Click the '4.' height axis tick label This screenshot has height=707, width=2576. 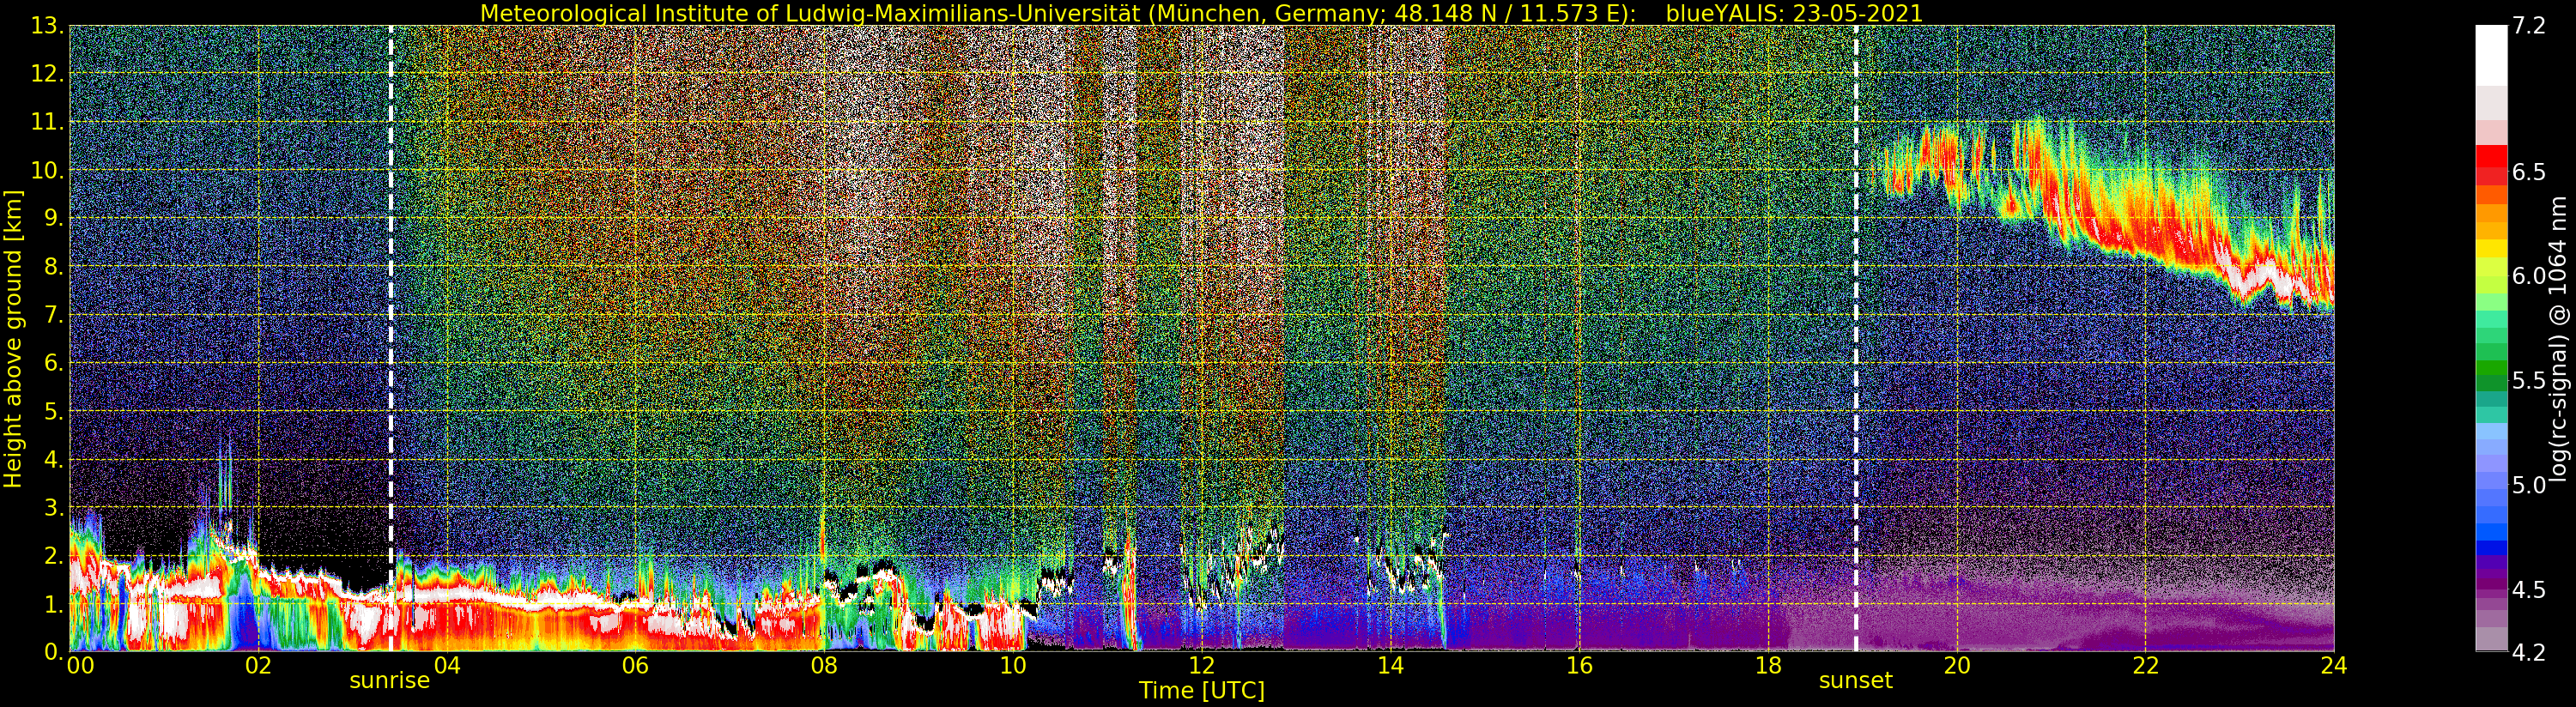click(54, 459)
